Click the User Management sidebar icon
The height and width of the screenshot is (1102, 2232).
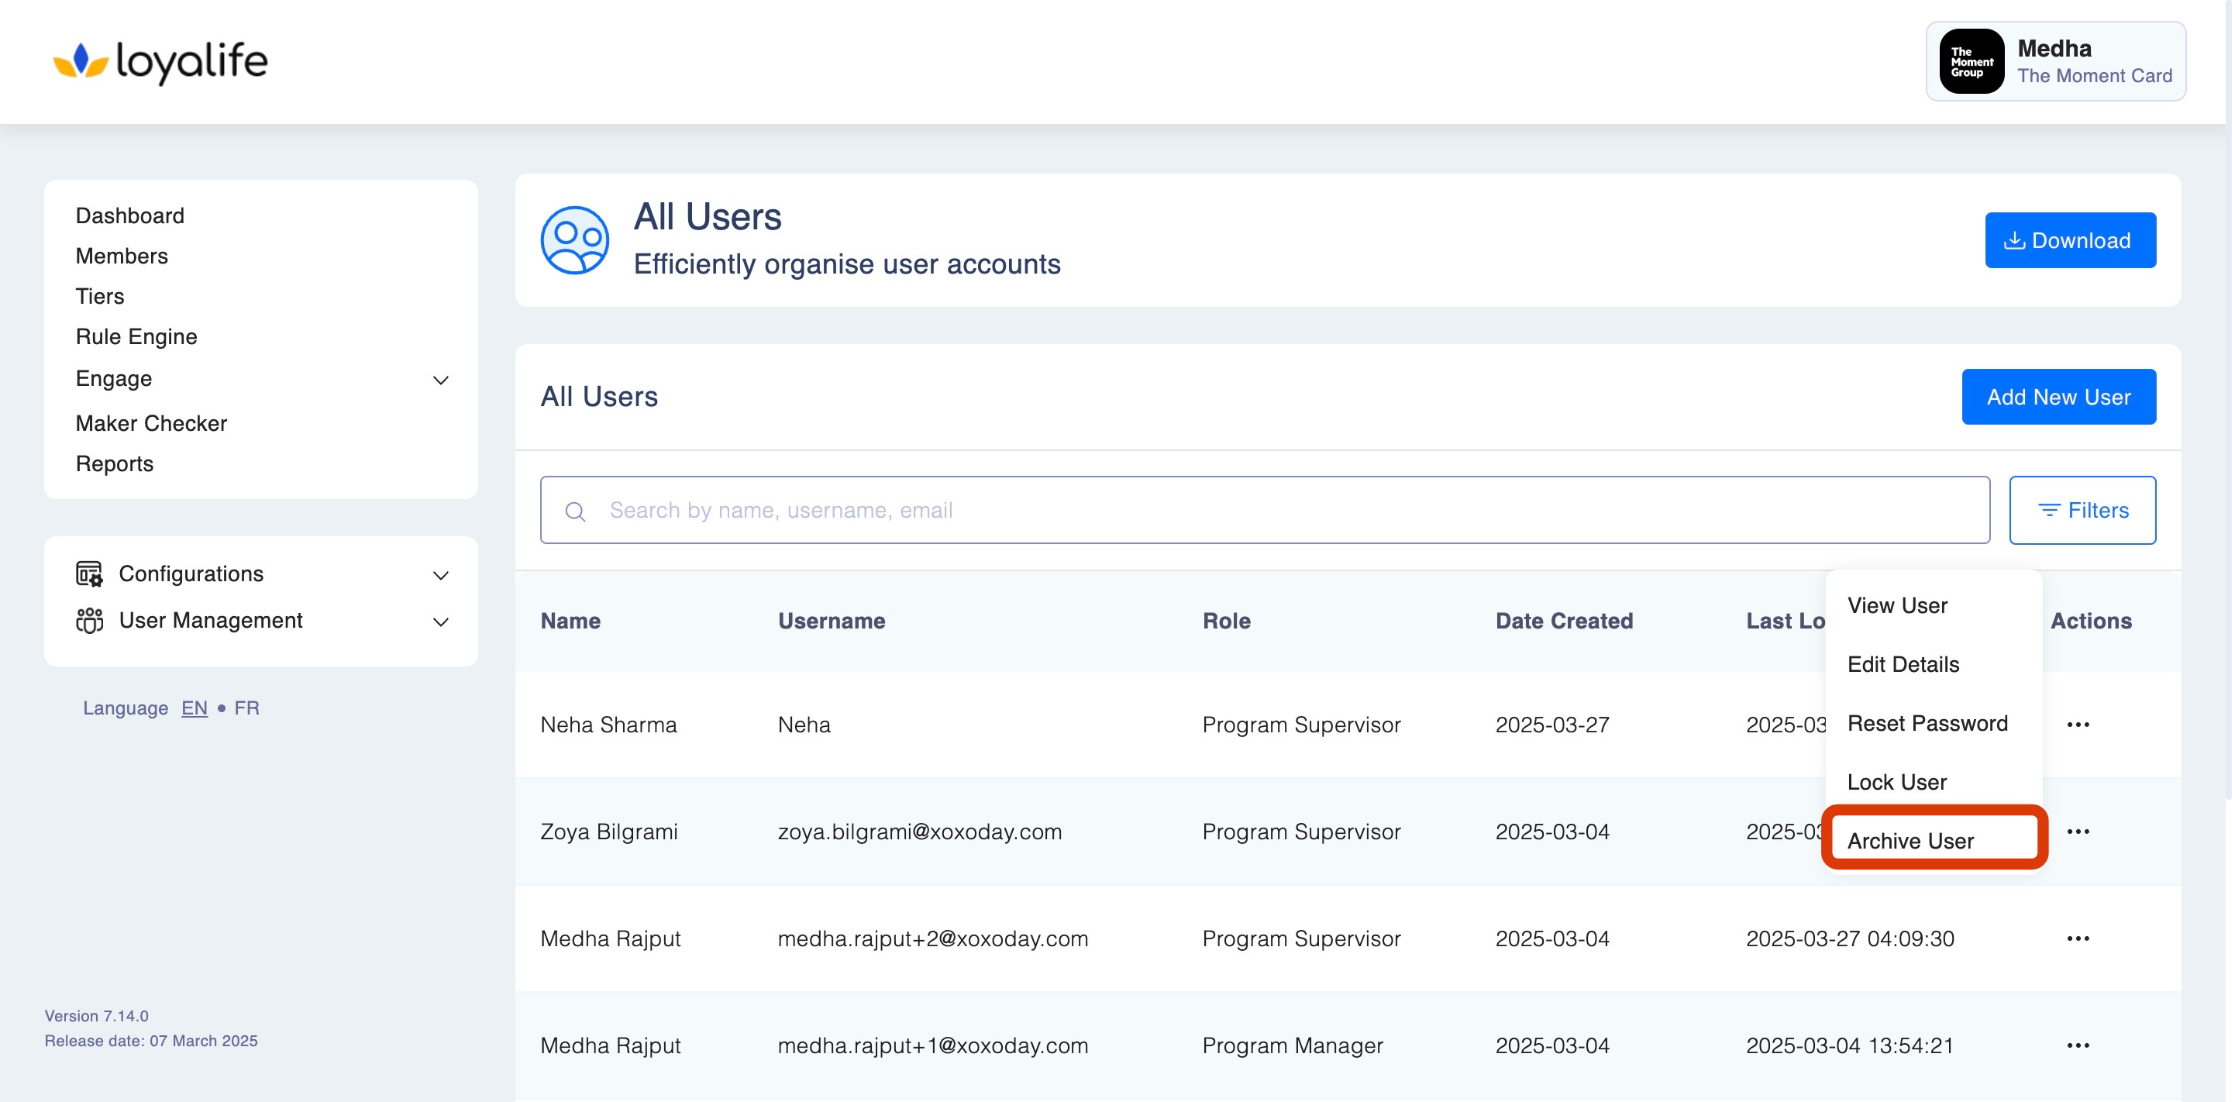pyautogui.click(x=89, y=621)
